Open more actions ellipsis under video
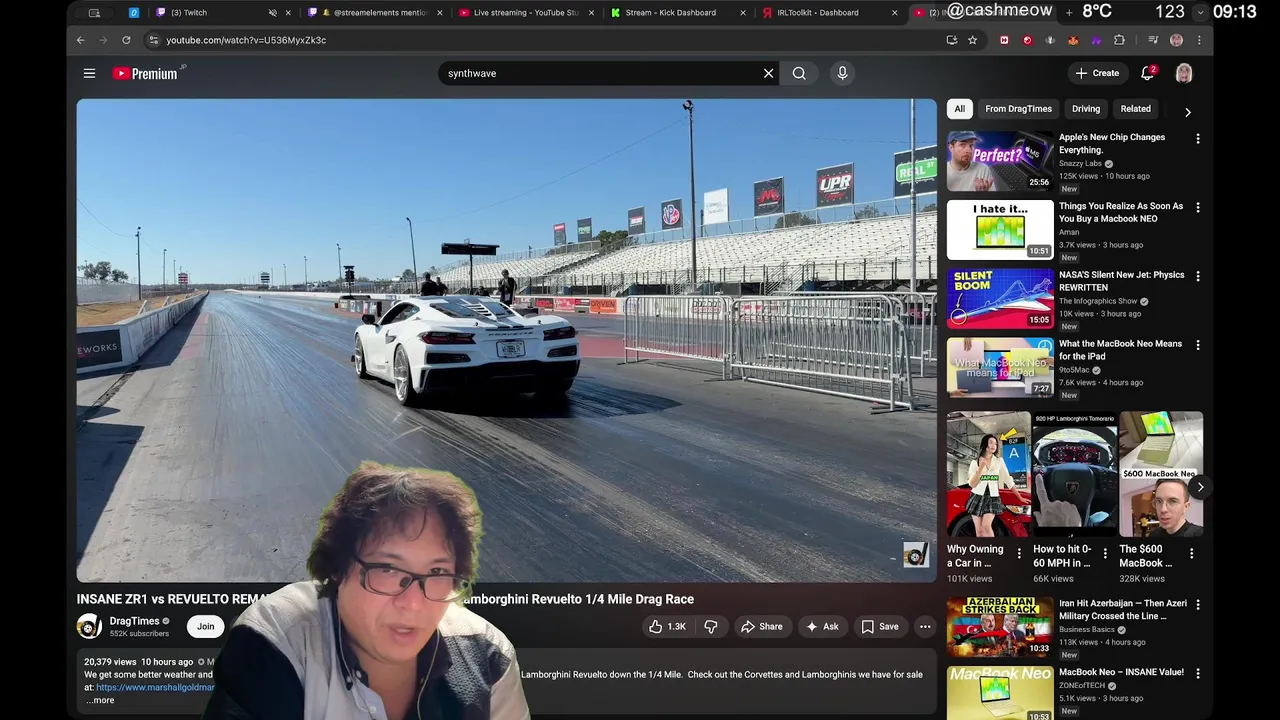Image resolution: width=1280 pixels, height=720 pixels. click(x=925, y=627)
